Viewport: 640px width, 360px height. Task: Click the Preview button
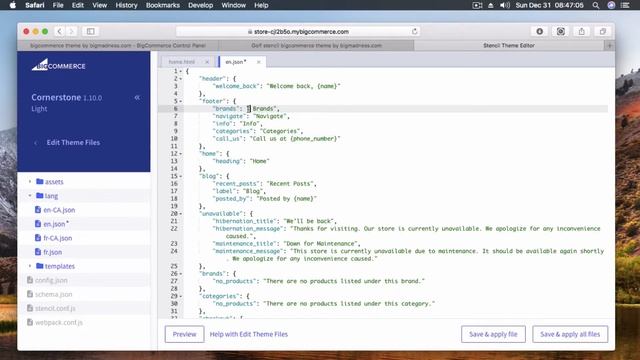(x=184, y=334)
